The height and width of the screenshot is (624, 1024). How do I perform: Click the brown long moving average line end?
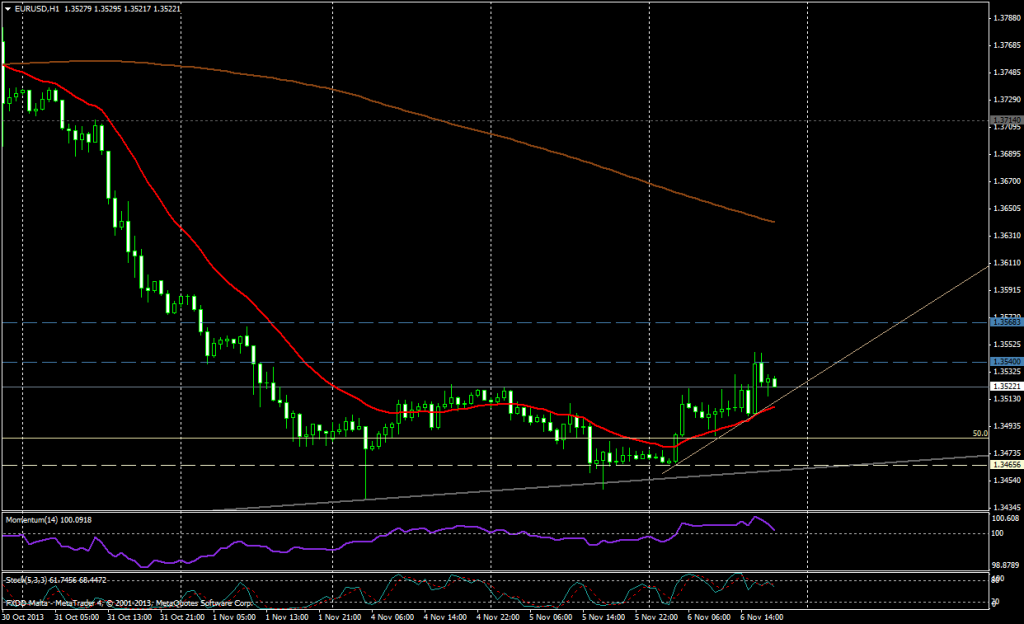pyautogui.click(x=773, y=221)
